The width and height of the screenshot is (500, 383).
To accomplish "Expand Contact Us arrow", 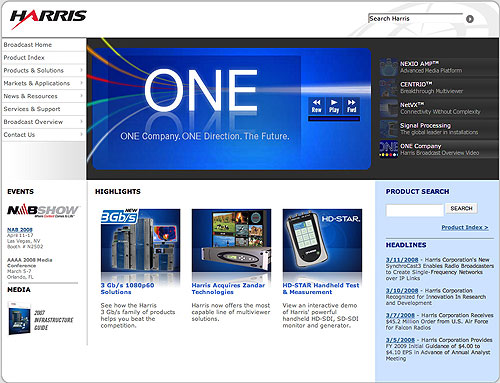I will pos(81,134).
